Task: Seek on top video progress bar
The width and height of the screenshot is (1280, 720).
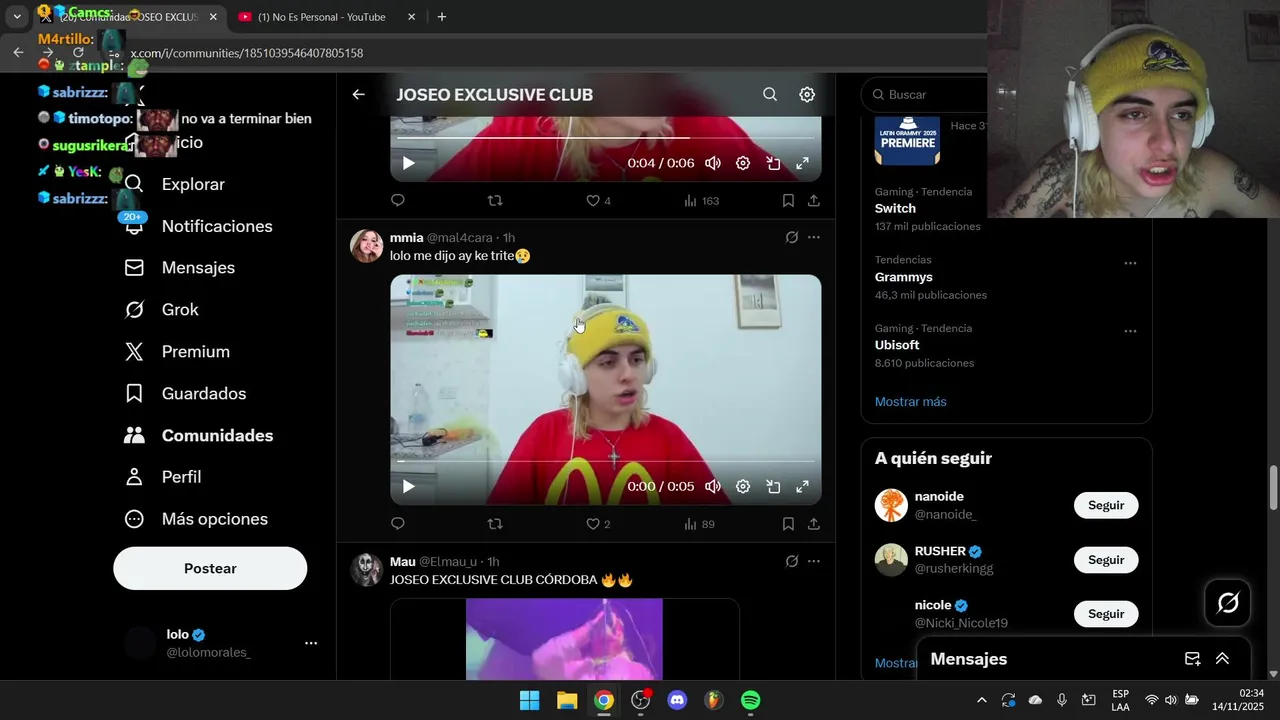Action: 606,138
